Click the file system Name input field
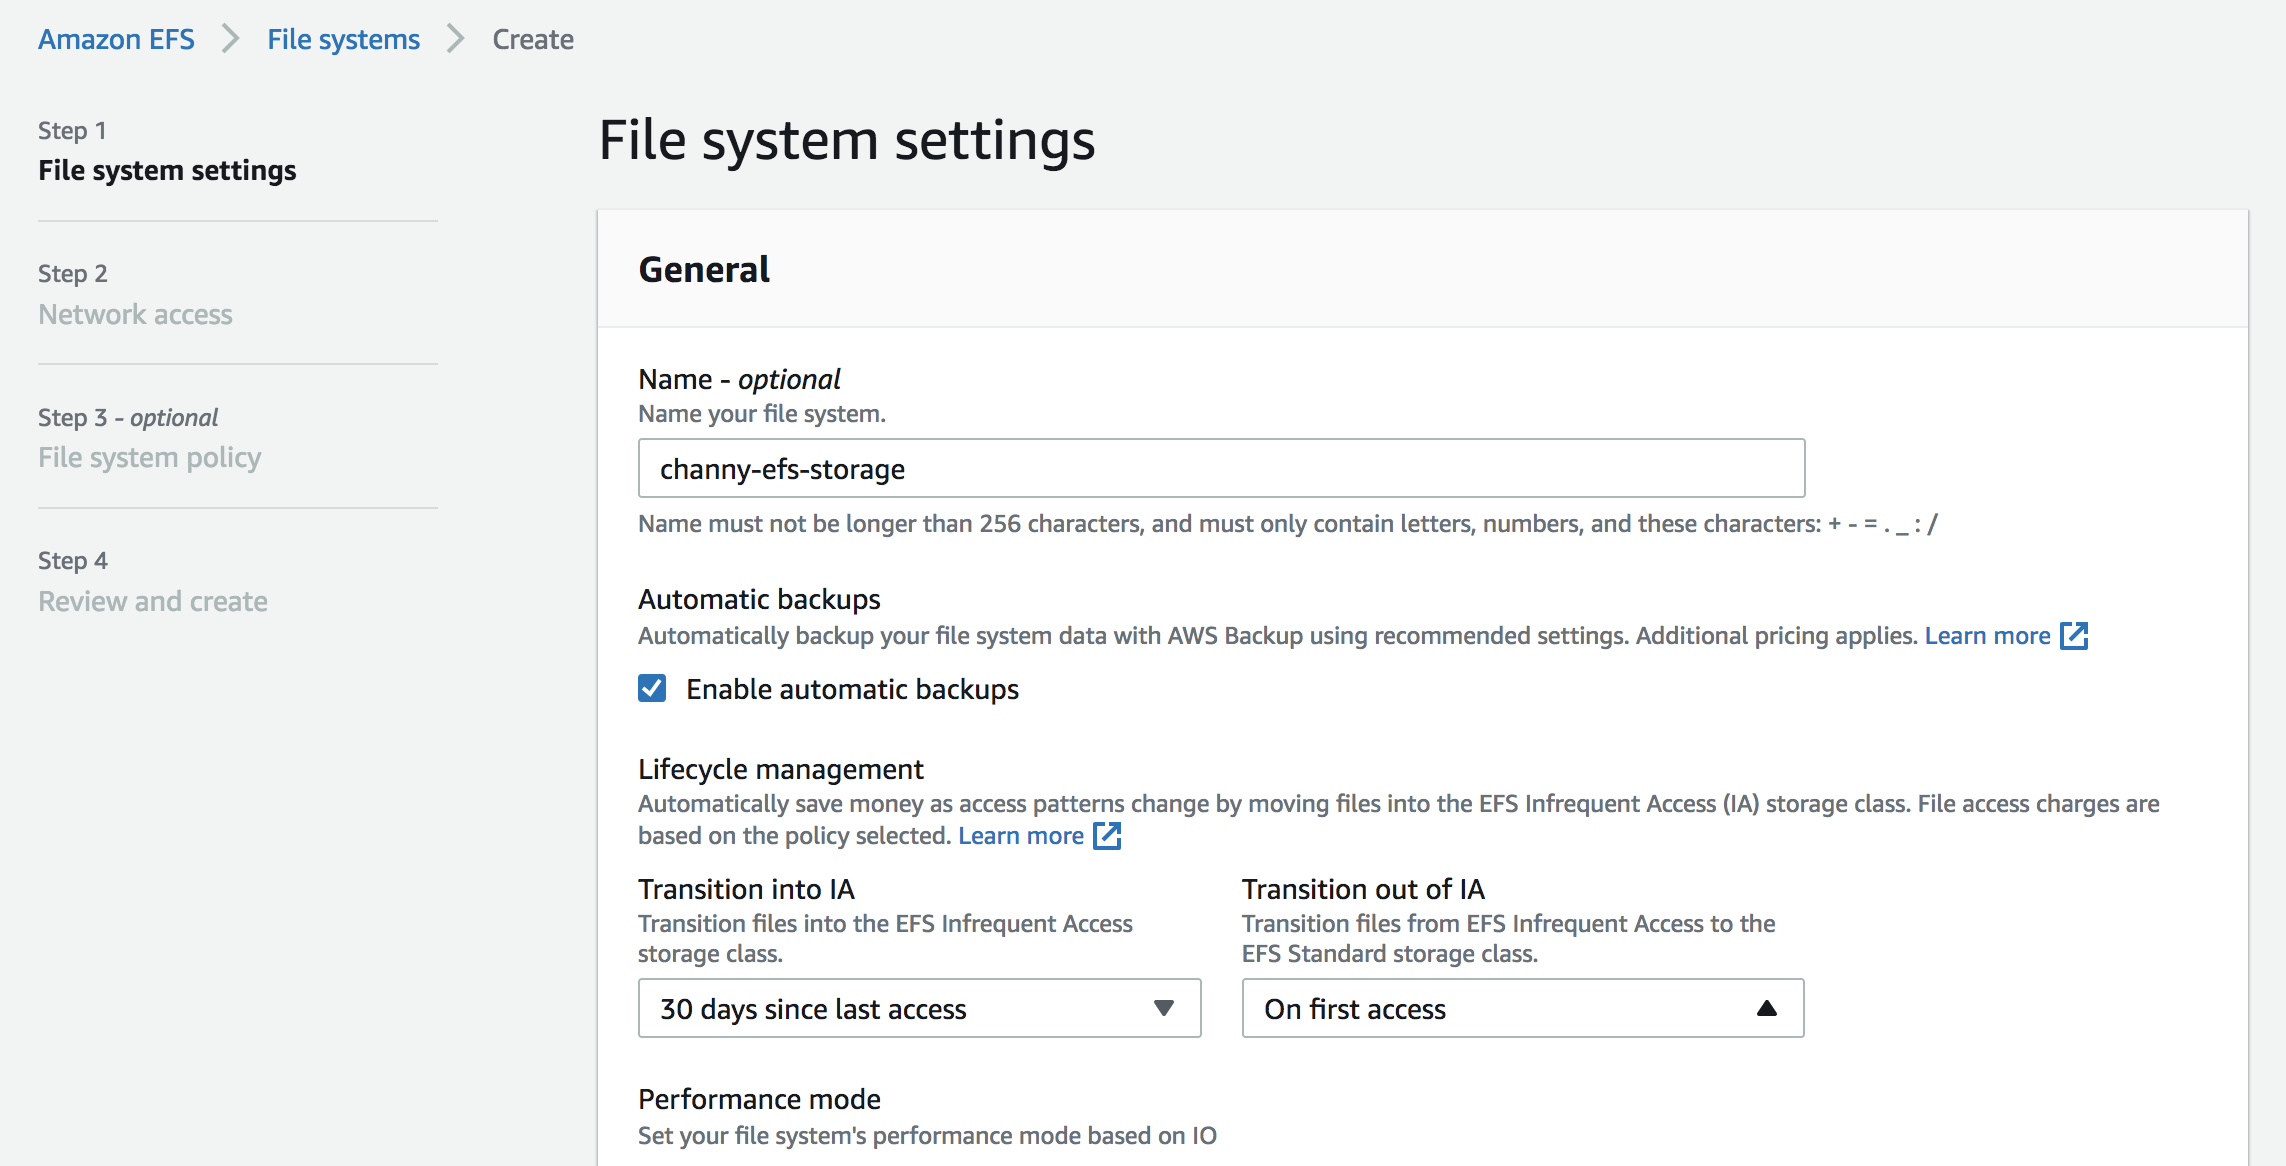The height and width of the screenshot is (1166, 2286). tap(1220, 468)
